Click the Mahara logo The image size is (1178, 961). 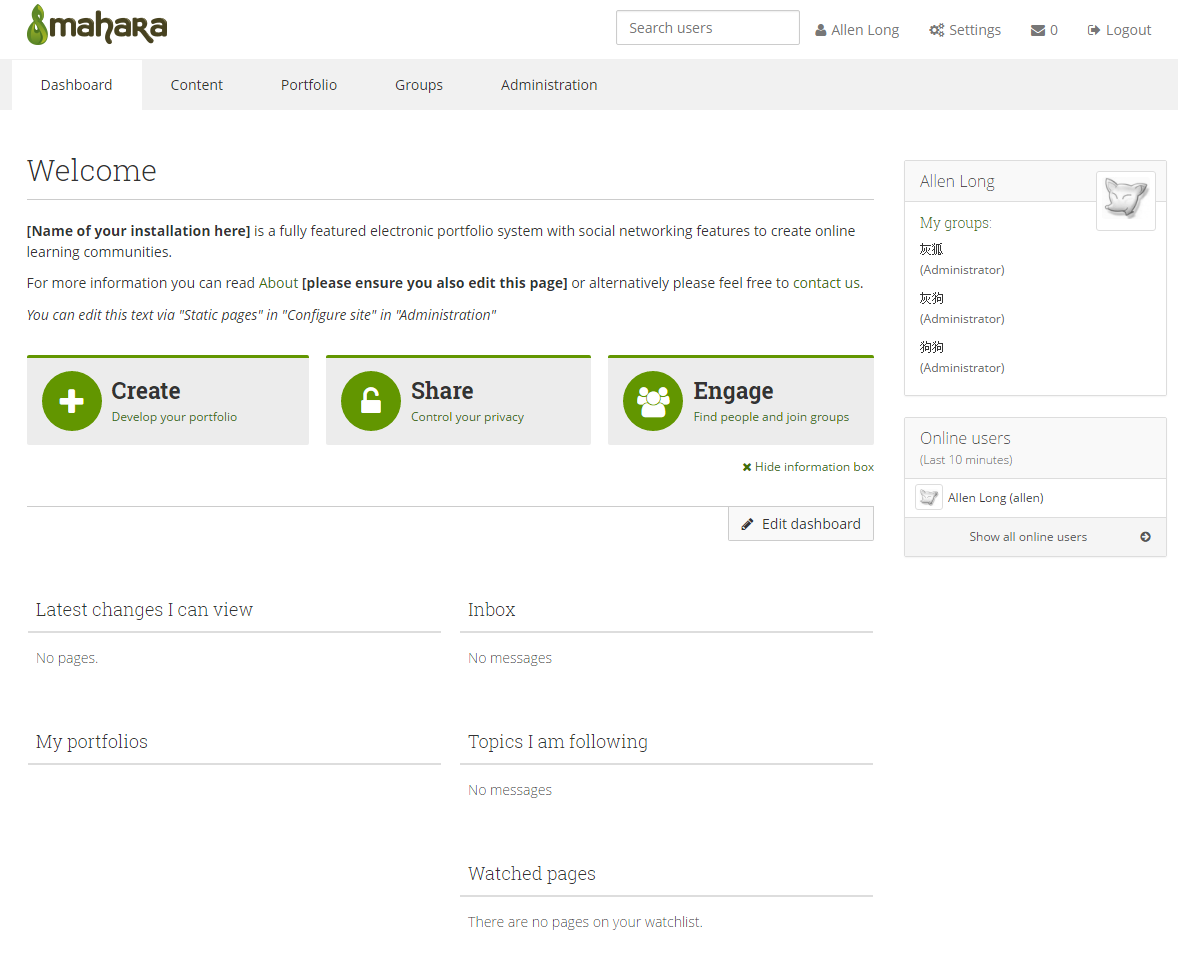97,26
